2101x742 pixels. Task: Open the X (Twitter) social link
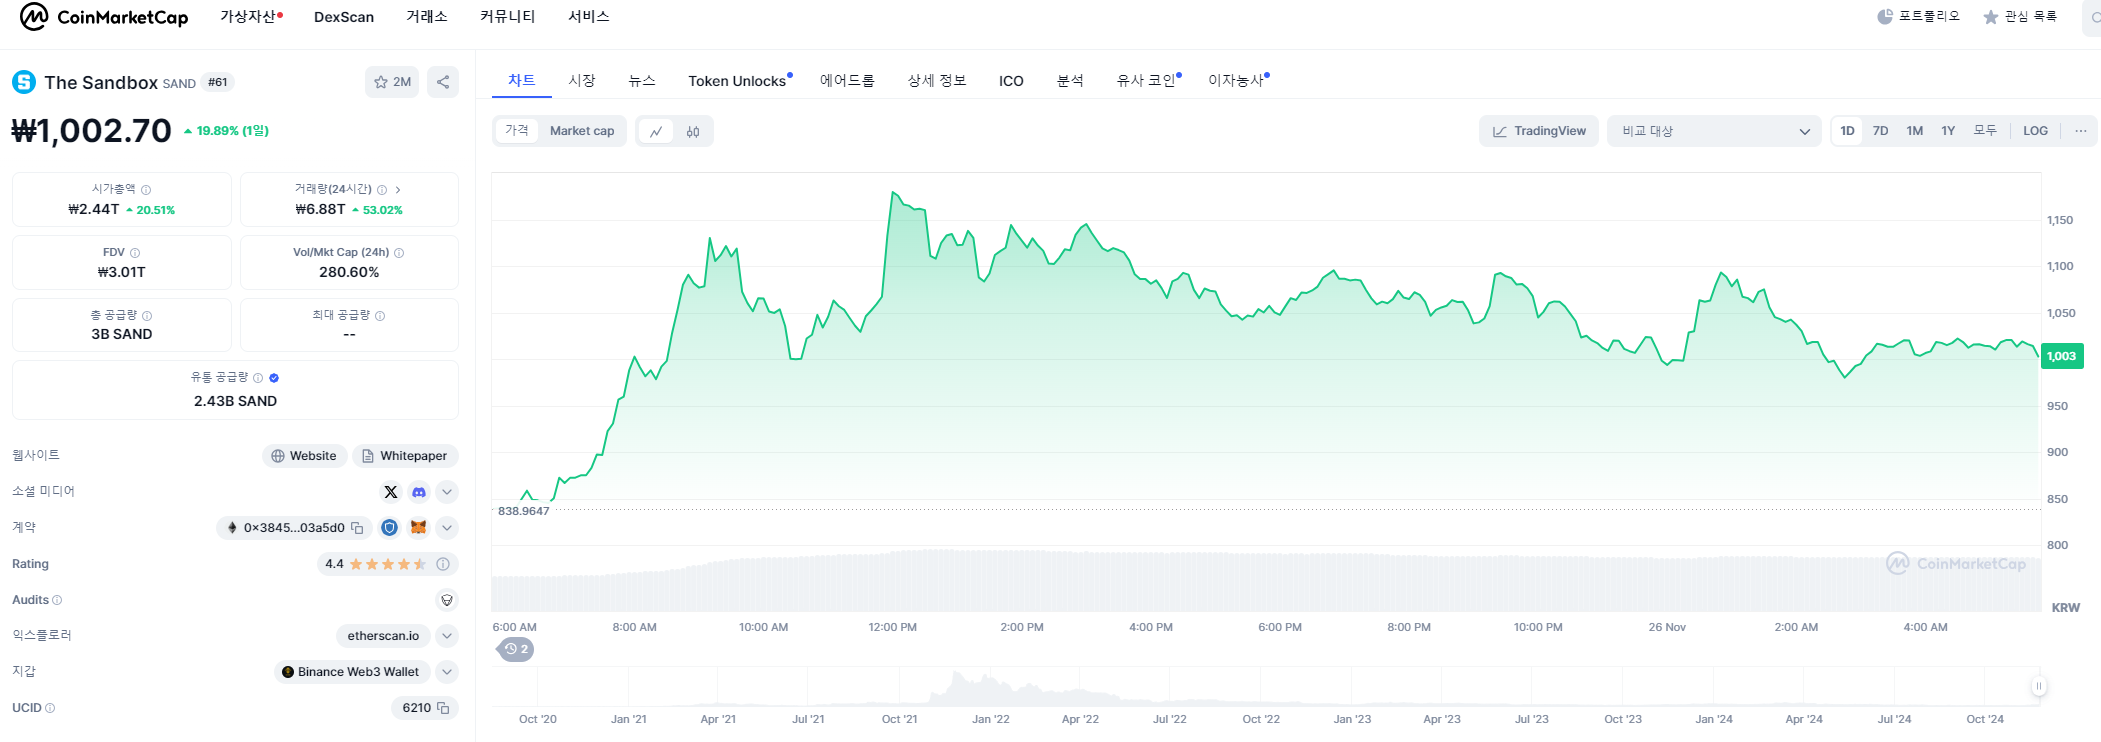[391, 492]
